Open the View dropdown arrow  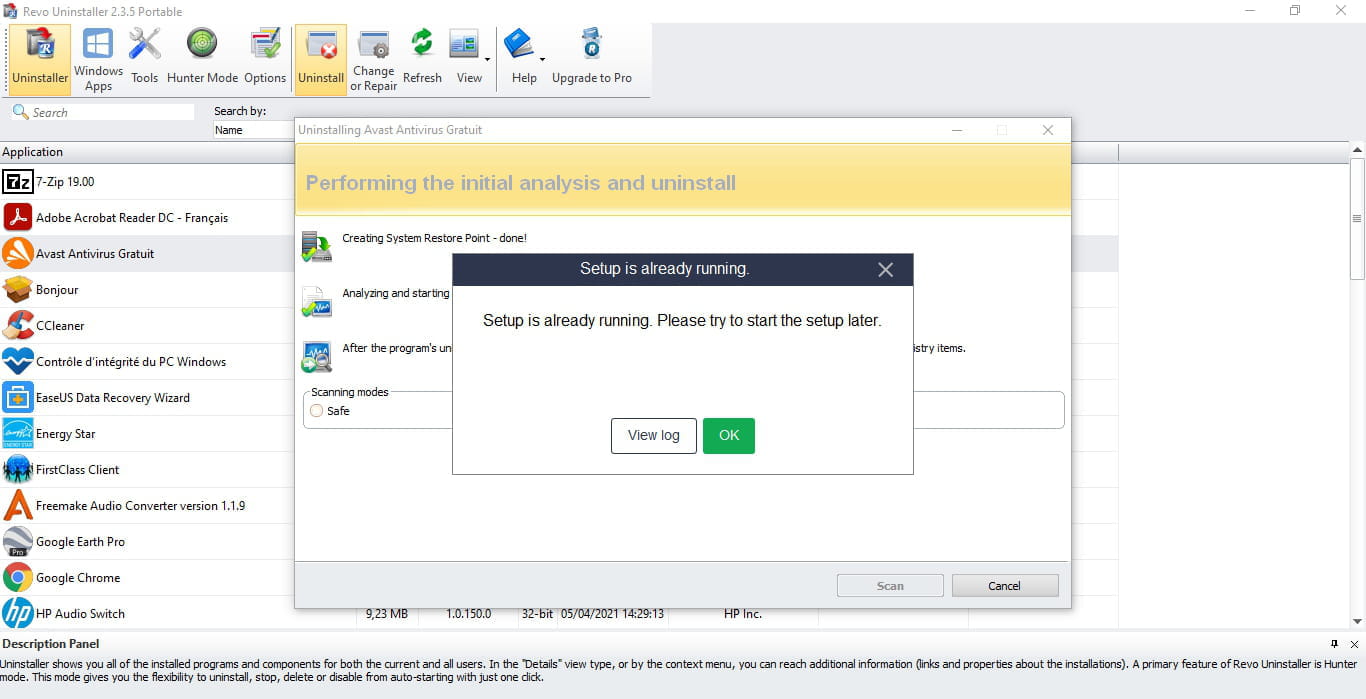[x=487, y=60]
